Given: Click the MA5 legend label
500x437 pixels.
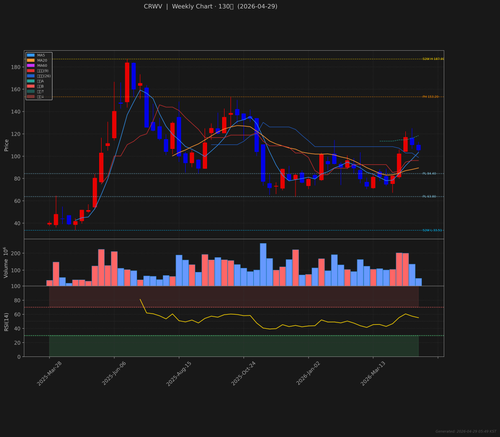Looking at the screenshot, I should (x=41, y=55).
